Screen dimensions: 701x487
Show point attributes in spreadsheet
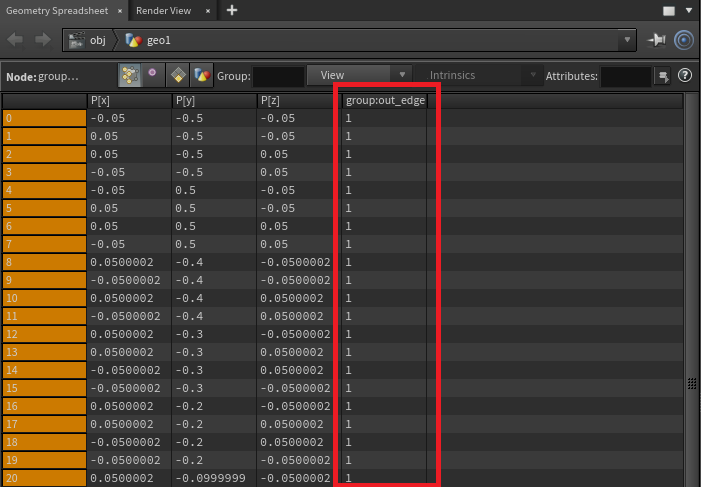click(130, 76)
